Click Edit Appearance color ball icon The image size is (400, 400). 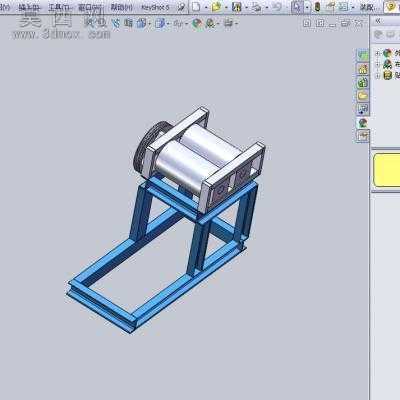tap(197, 23)
